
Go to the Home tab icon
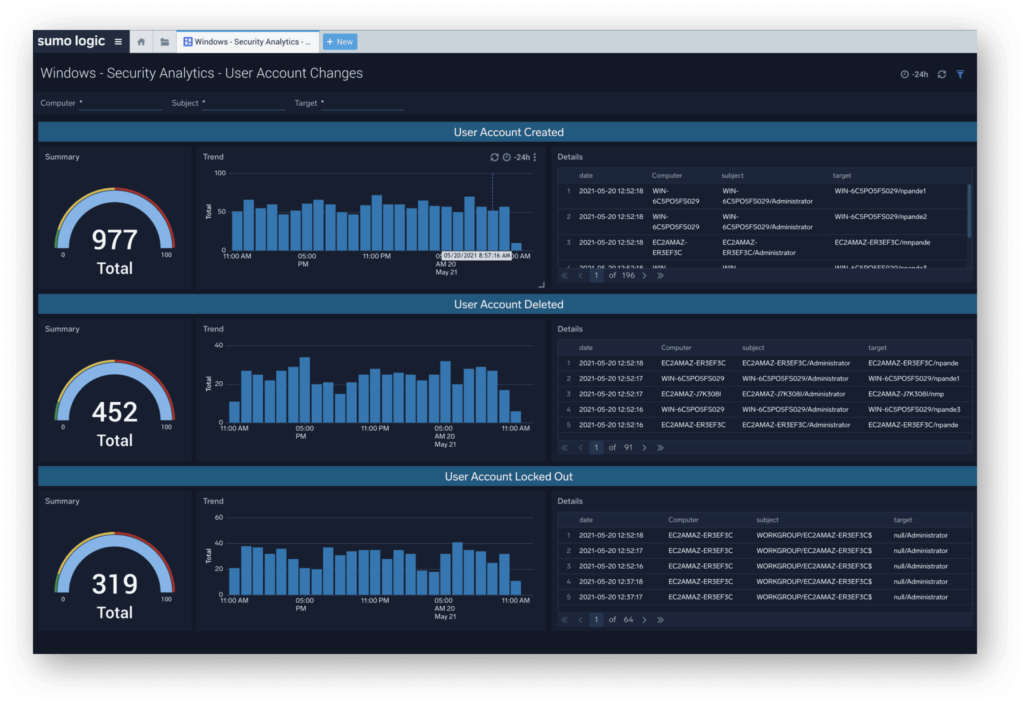coord(141,42)
